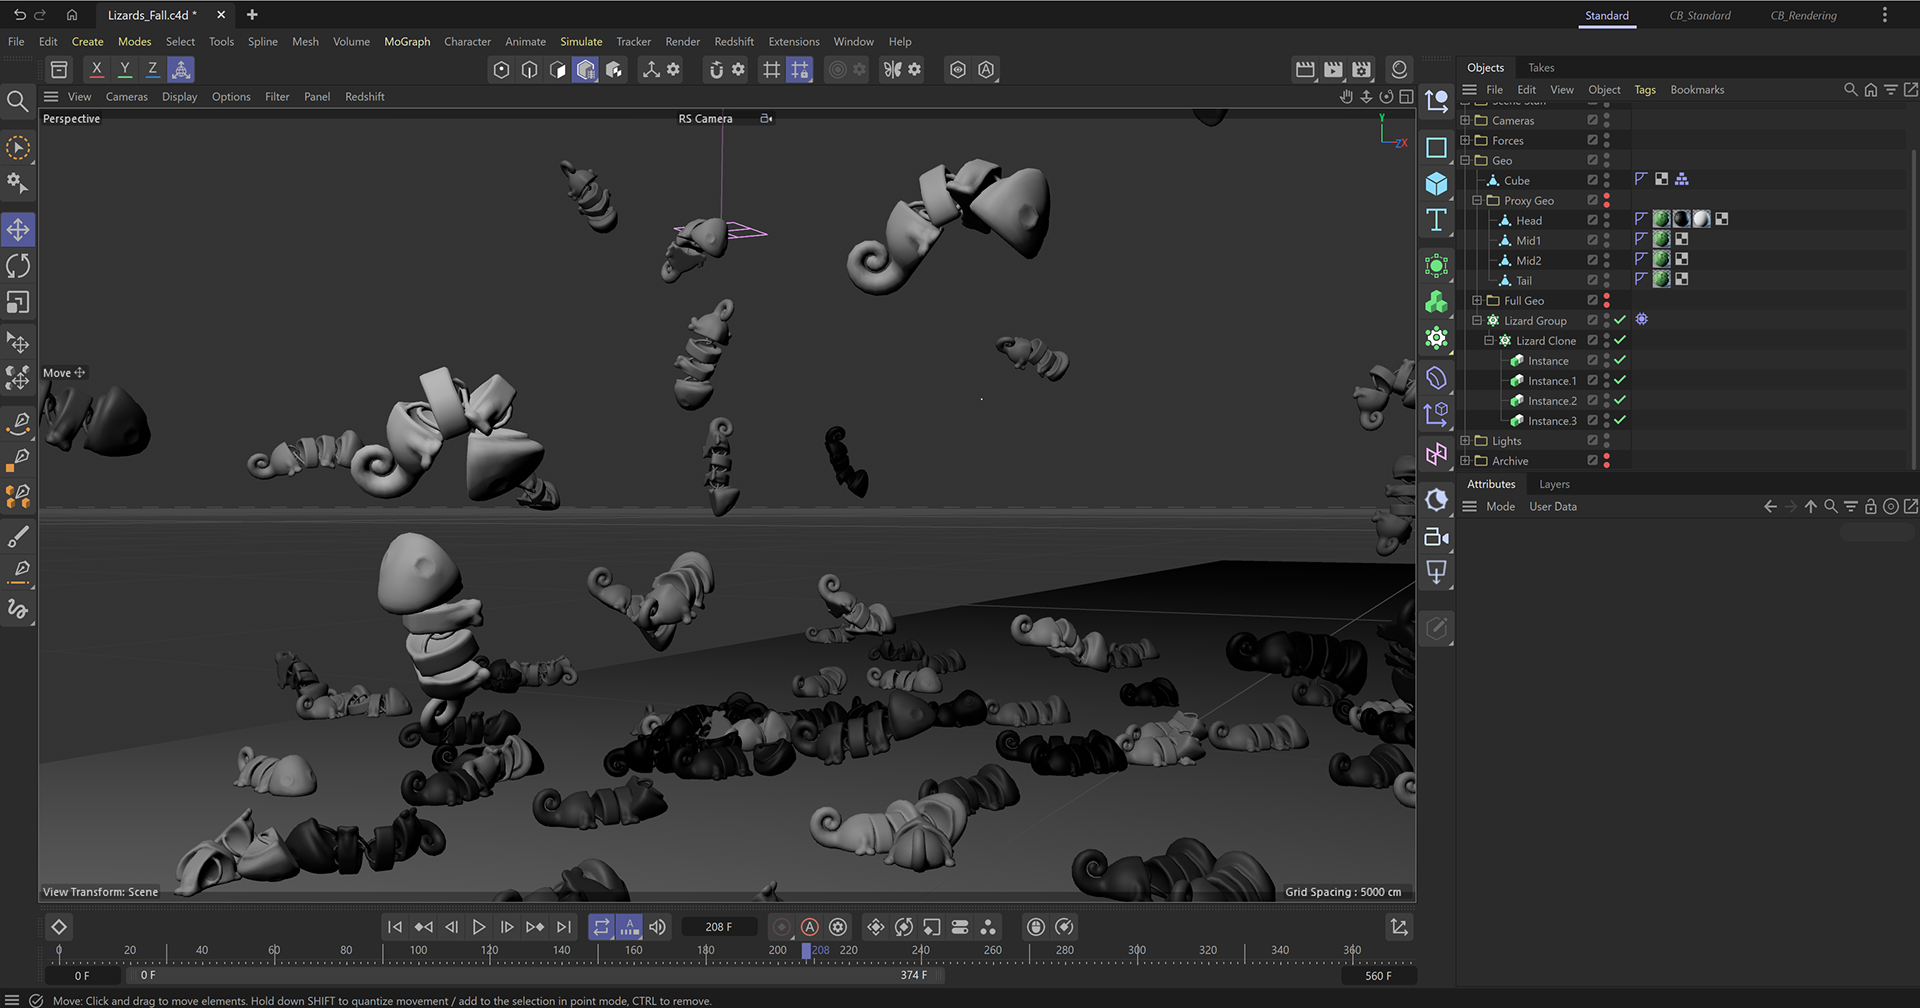Open the search magnifier in the left toolbar
The width and height of the screenshot is (1920, 1008).
pyautogui.click(x=17, y=101)
